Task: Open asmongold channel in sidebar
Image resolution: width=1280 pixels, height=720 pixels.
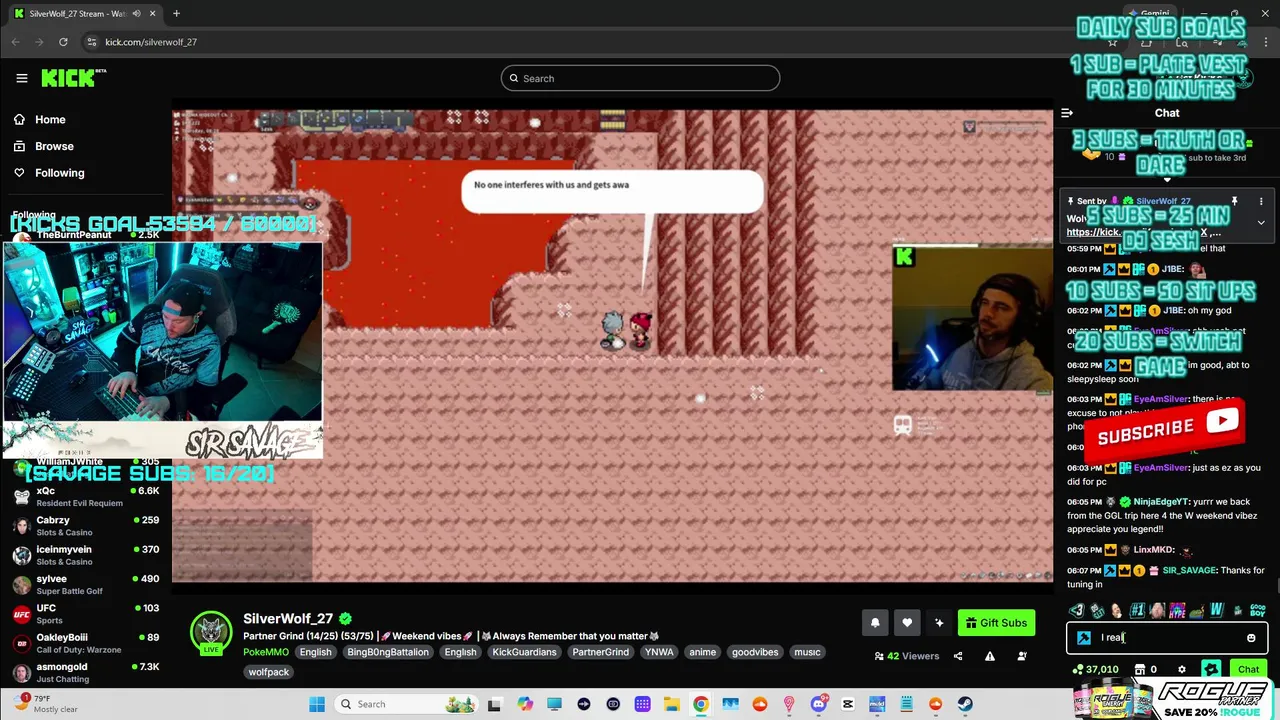Action: pos(84,672)
